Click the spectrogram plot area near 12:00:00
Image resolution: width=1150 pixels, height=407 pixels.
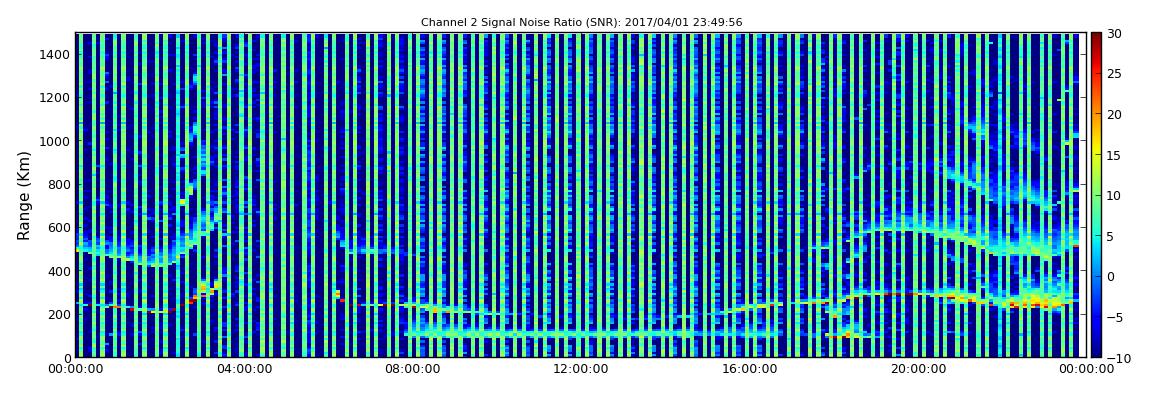click(x=581, y=195)
